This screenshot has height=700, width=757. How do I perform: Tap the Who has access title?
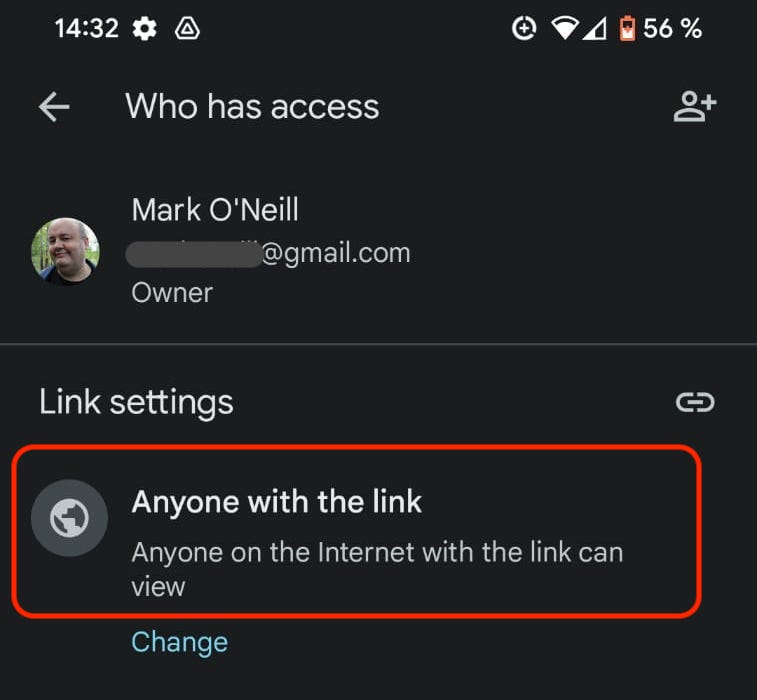(x=252, y=106)
